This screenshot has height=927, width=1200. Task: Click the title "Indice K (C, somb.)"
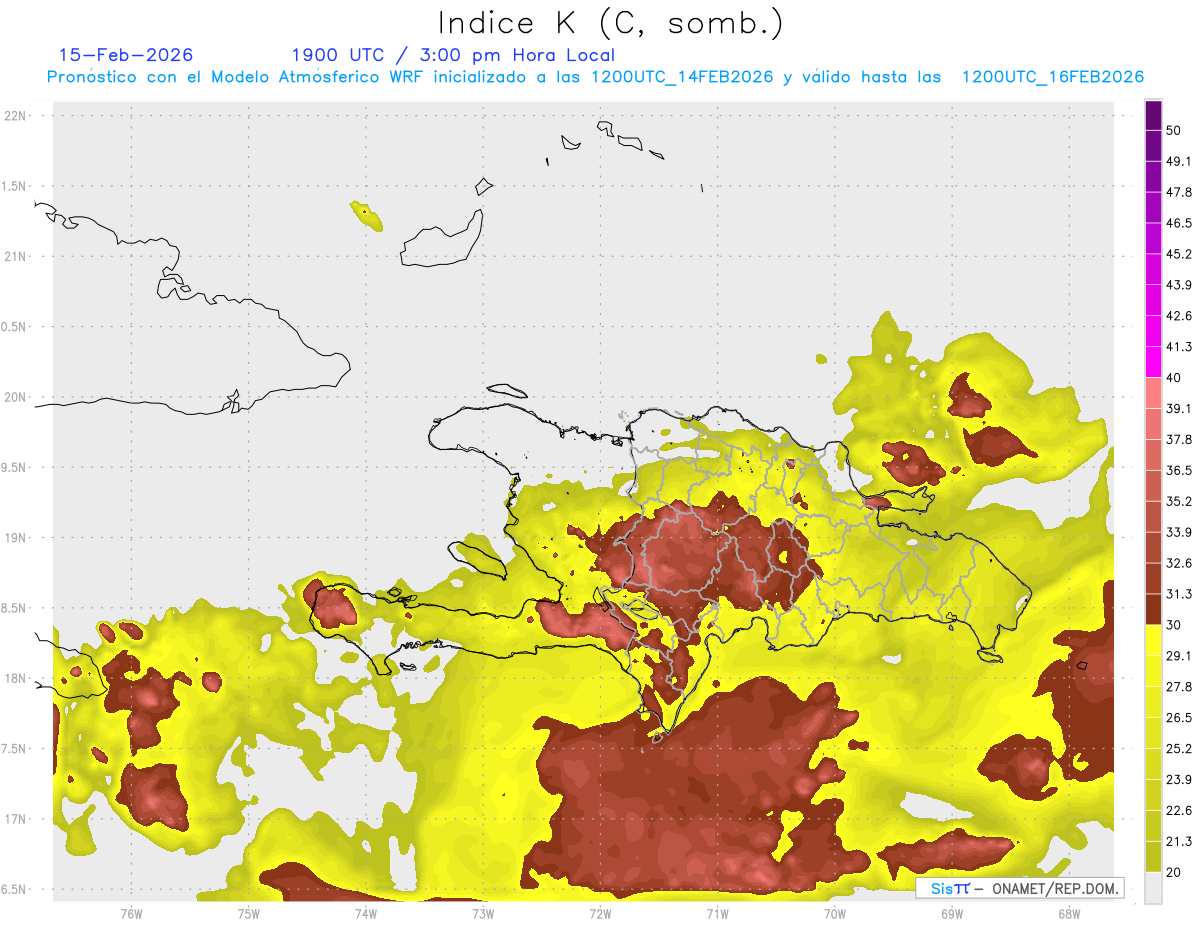pyautogui.click(x=611, y=23)
